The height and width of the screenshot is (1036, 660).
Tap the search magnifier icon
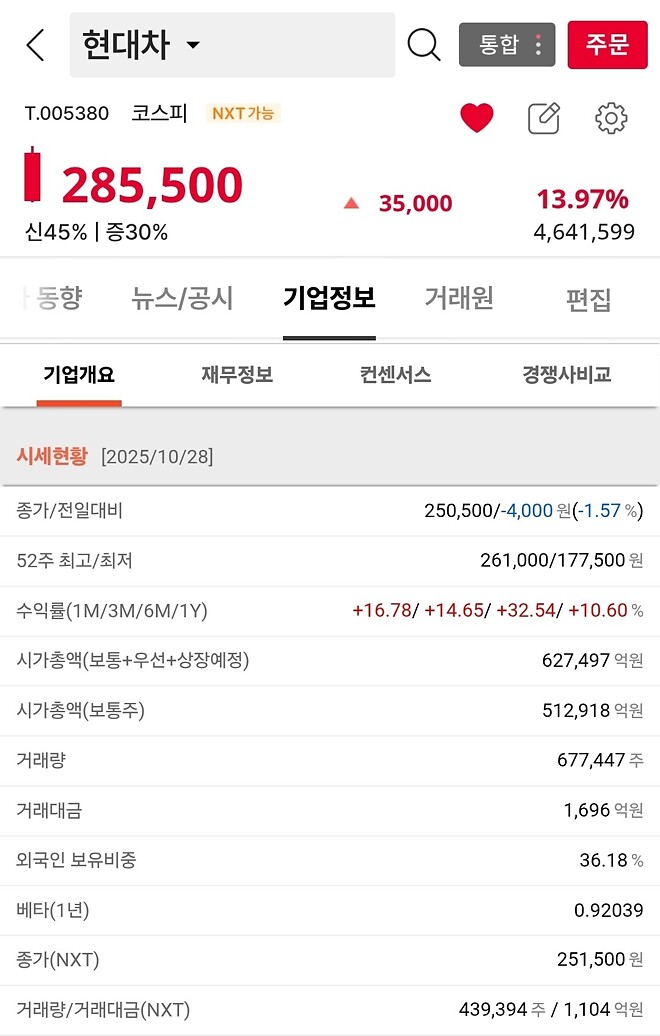coord(423,44)
